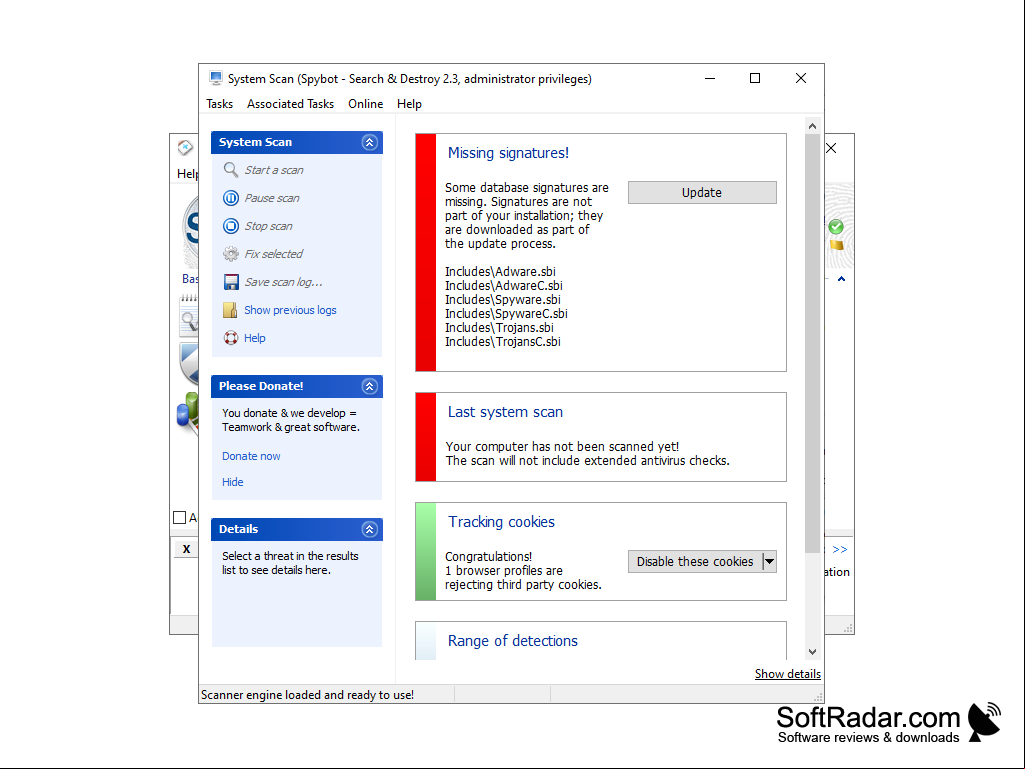Click the Stop scan label
Screen dimensions: 1025x769
[x=269, y=226]
